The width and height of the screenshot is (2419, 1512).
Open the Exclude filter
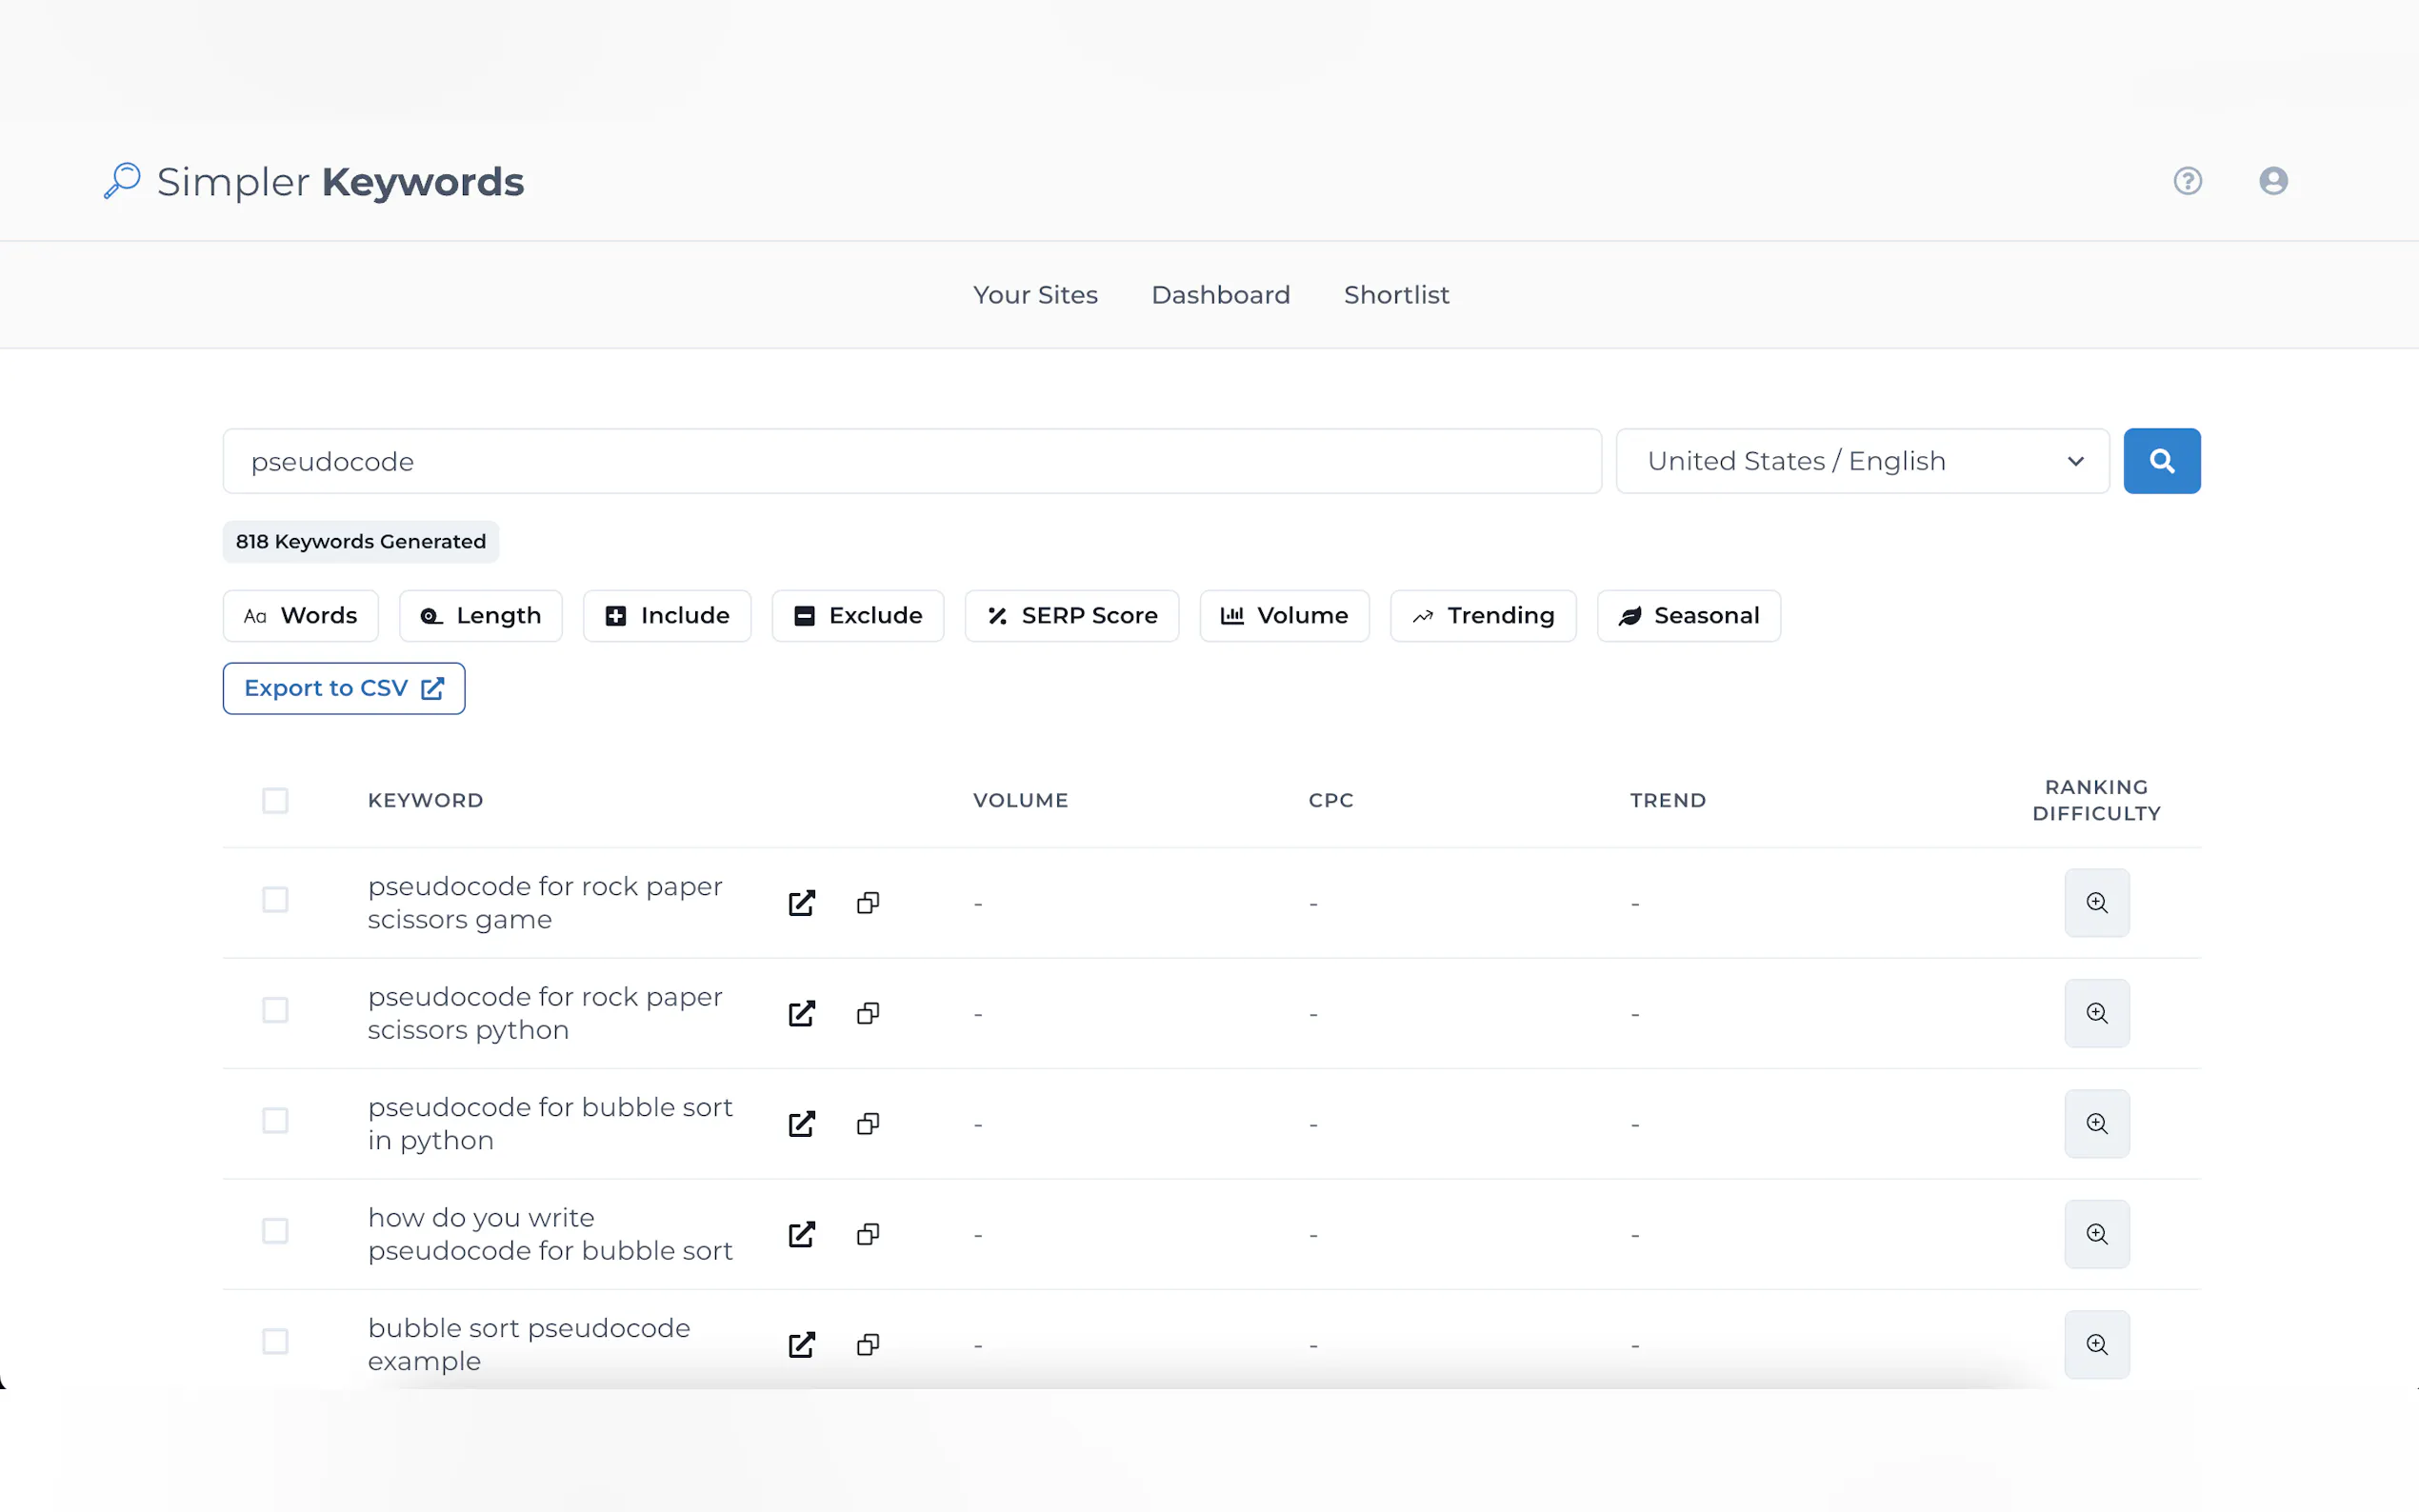pyautogui.click(x=857, y=616)
